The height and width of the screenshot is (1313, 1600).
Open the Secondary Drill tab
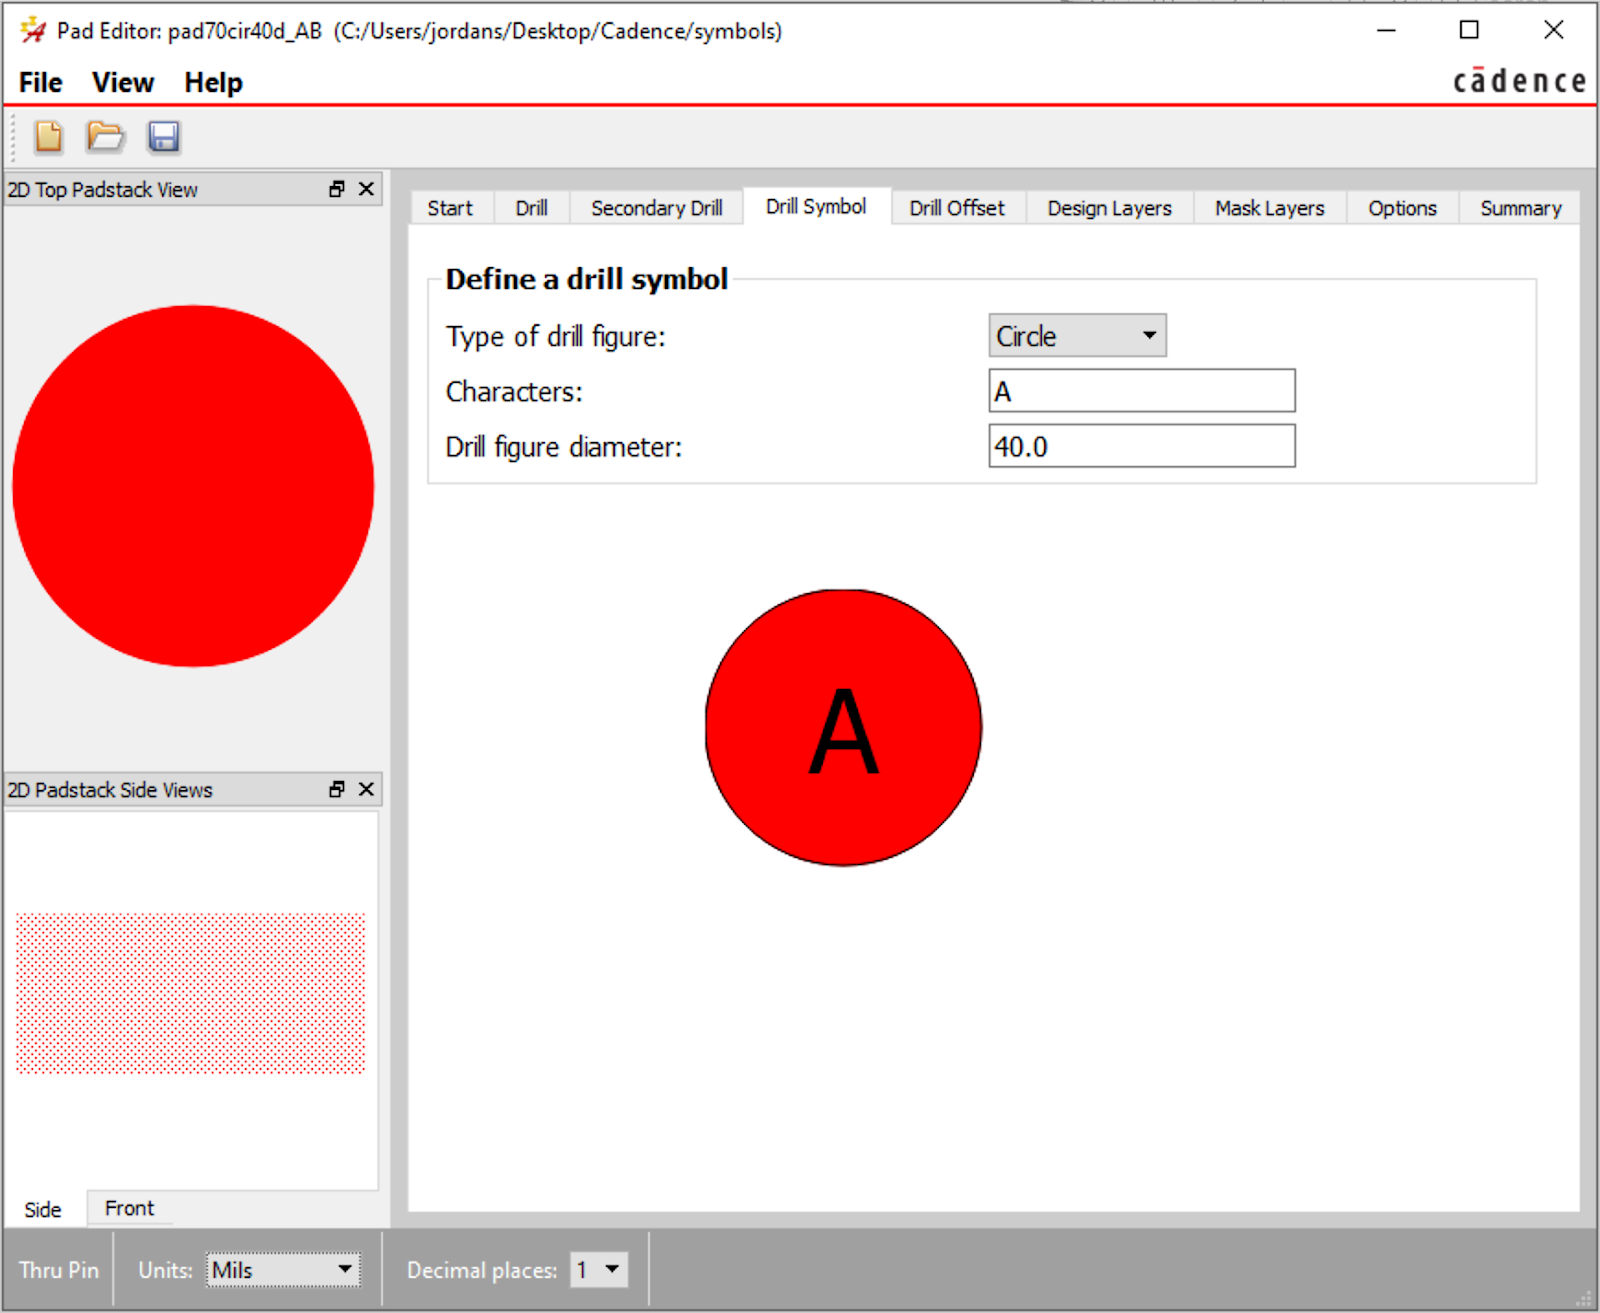click(x=656, y=208)
